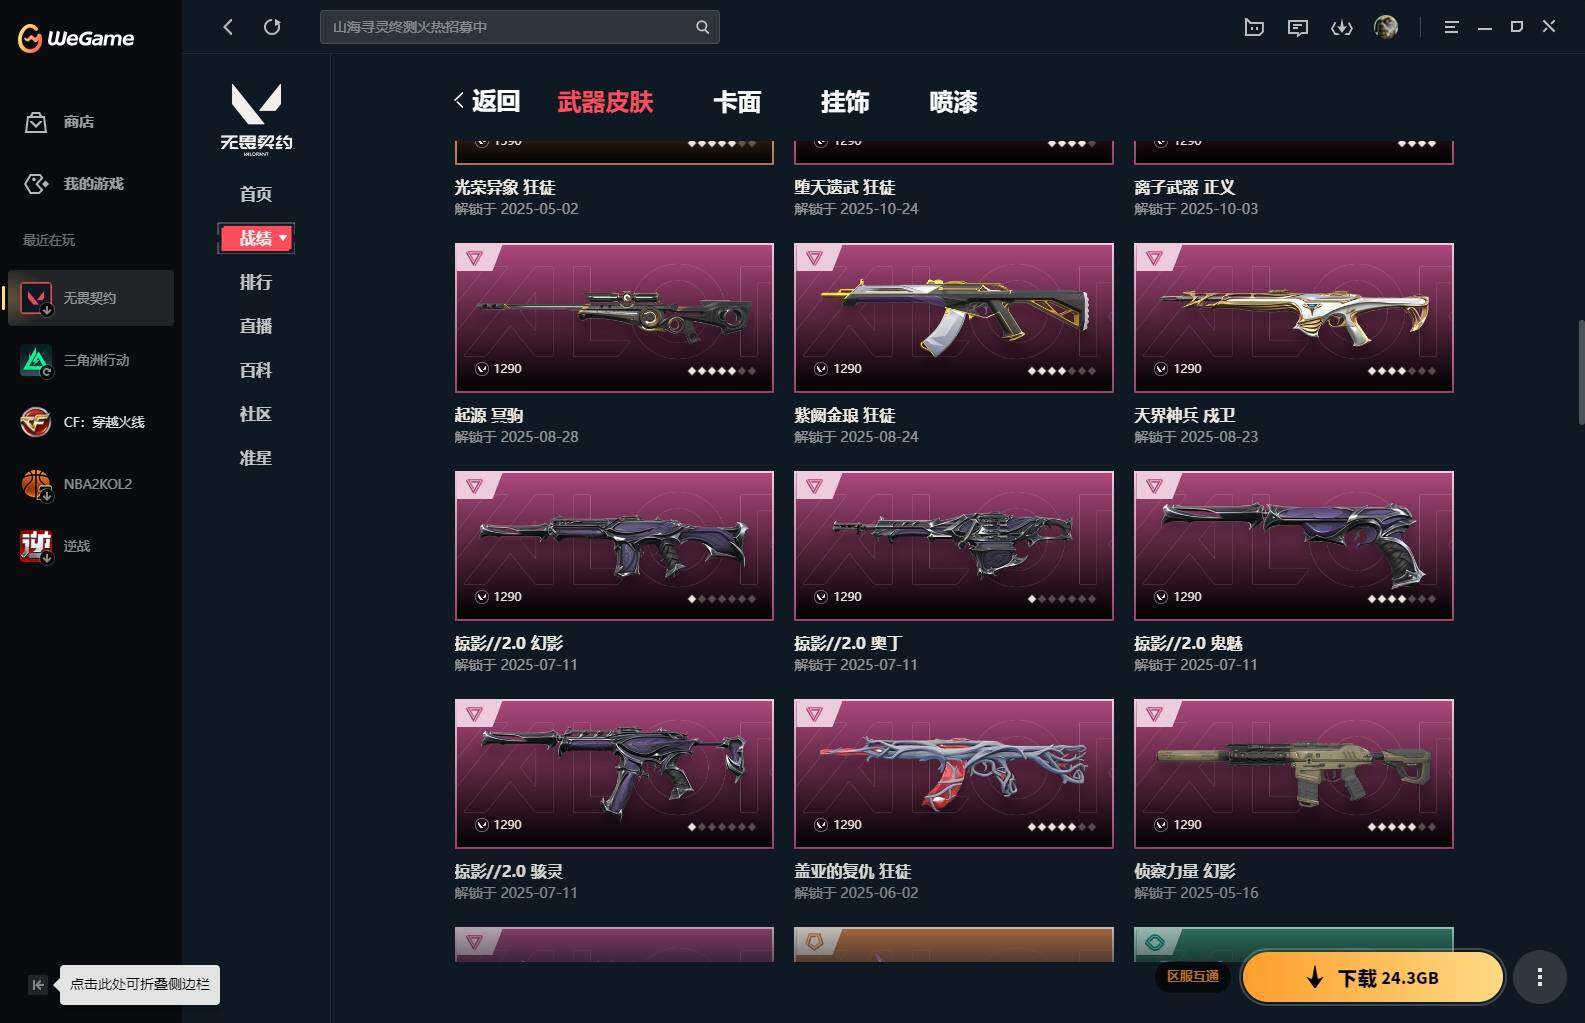
Task: Open the three-dot more options button
Action: (x=1539, y=977)
